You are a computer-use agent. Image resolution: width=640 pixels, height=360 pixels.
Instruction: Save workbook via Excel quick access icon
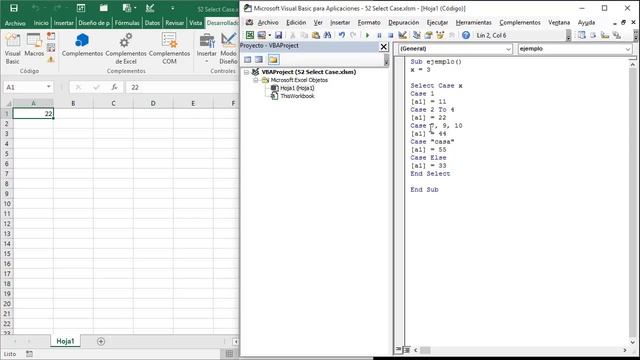tap(14, 8)
